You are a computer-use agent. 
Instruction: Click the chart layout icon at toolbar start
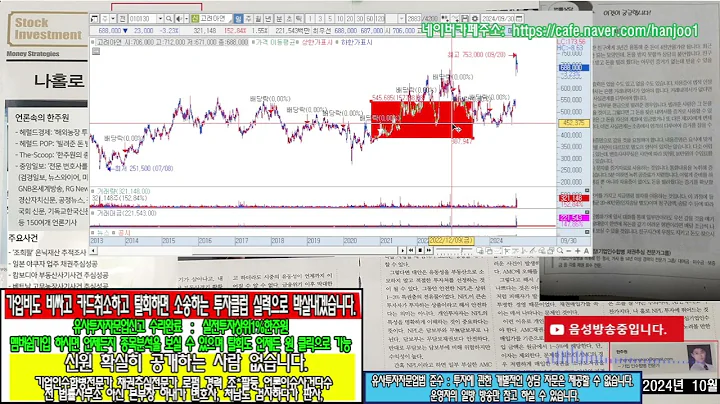tap(95, 18)
